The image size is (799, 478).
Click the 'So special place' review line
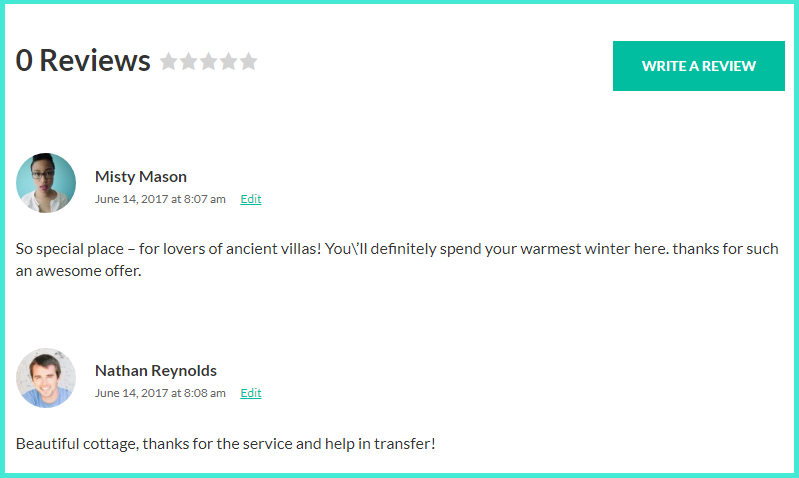coord(397,249)
